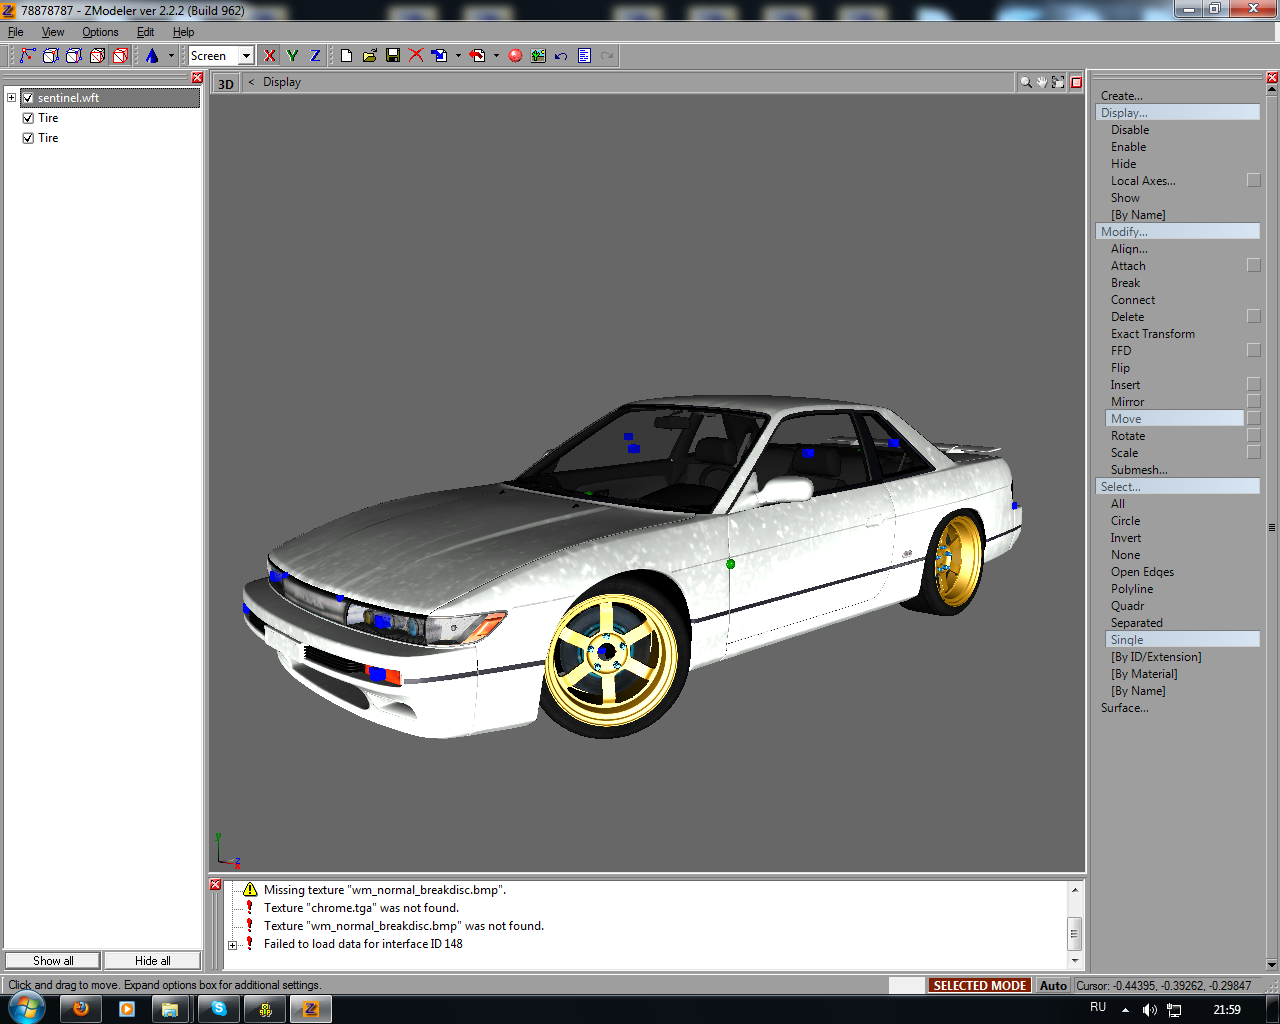Toggle the selected mode red cube icon
The image size is (1280, 1024).
pos(120,56)
